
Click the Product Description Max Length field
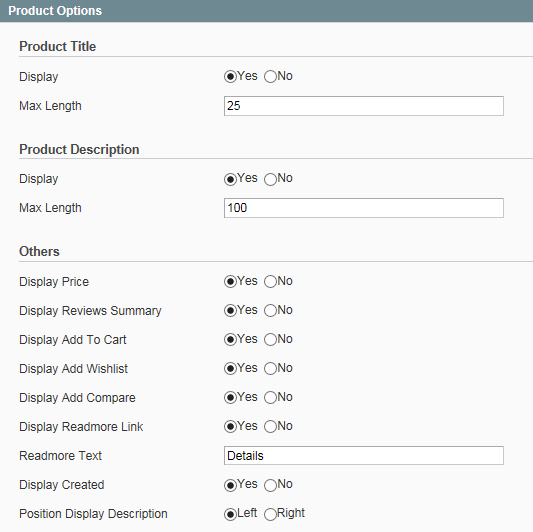point(364,208)
